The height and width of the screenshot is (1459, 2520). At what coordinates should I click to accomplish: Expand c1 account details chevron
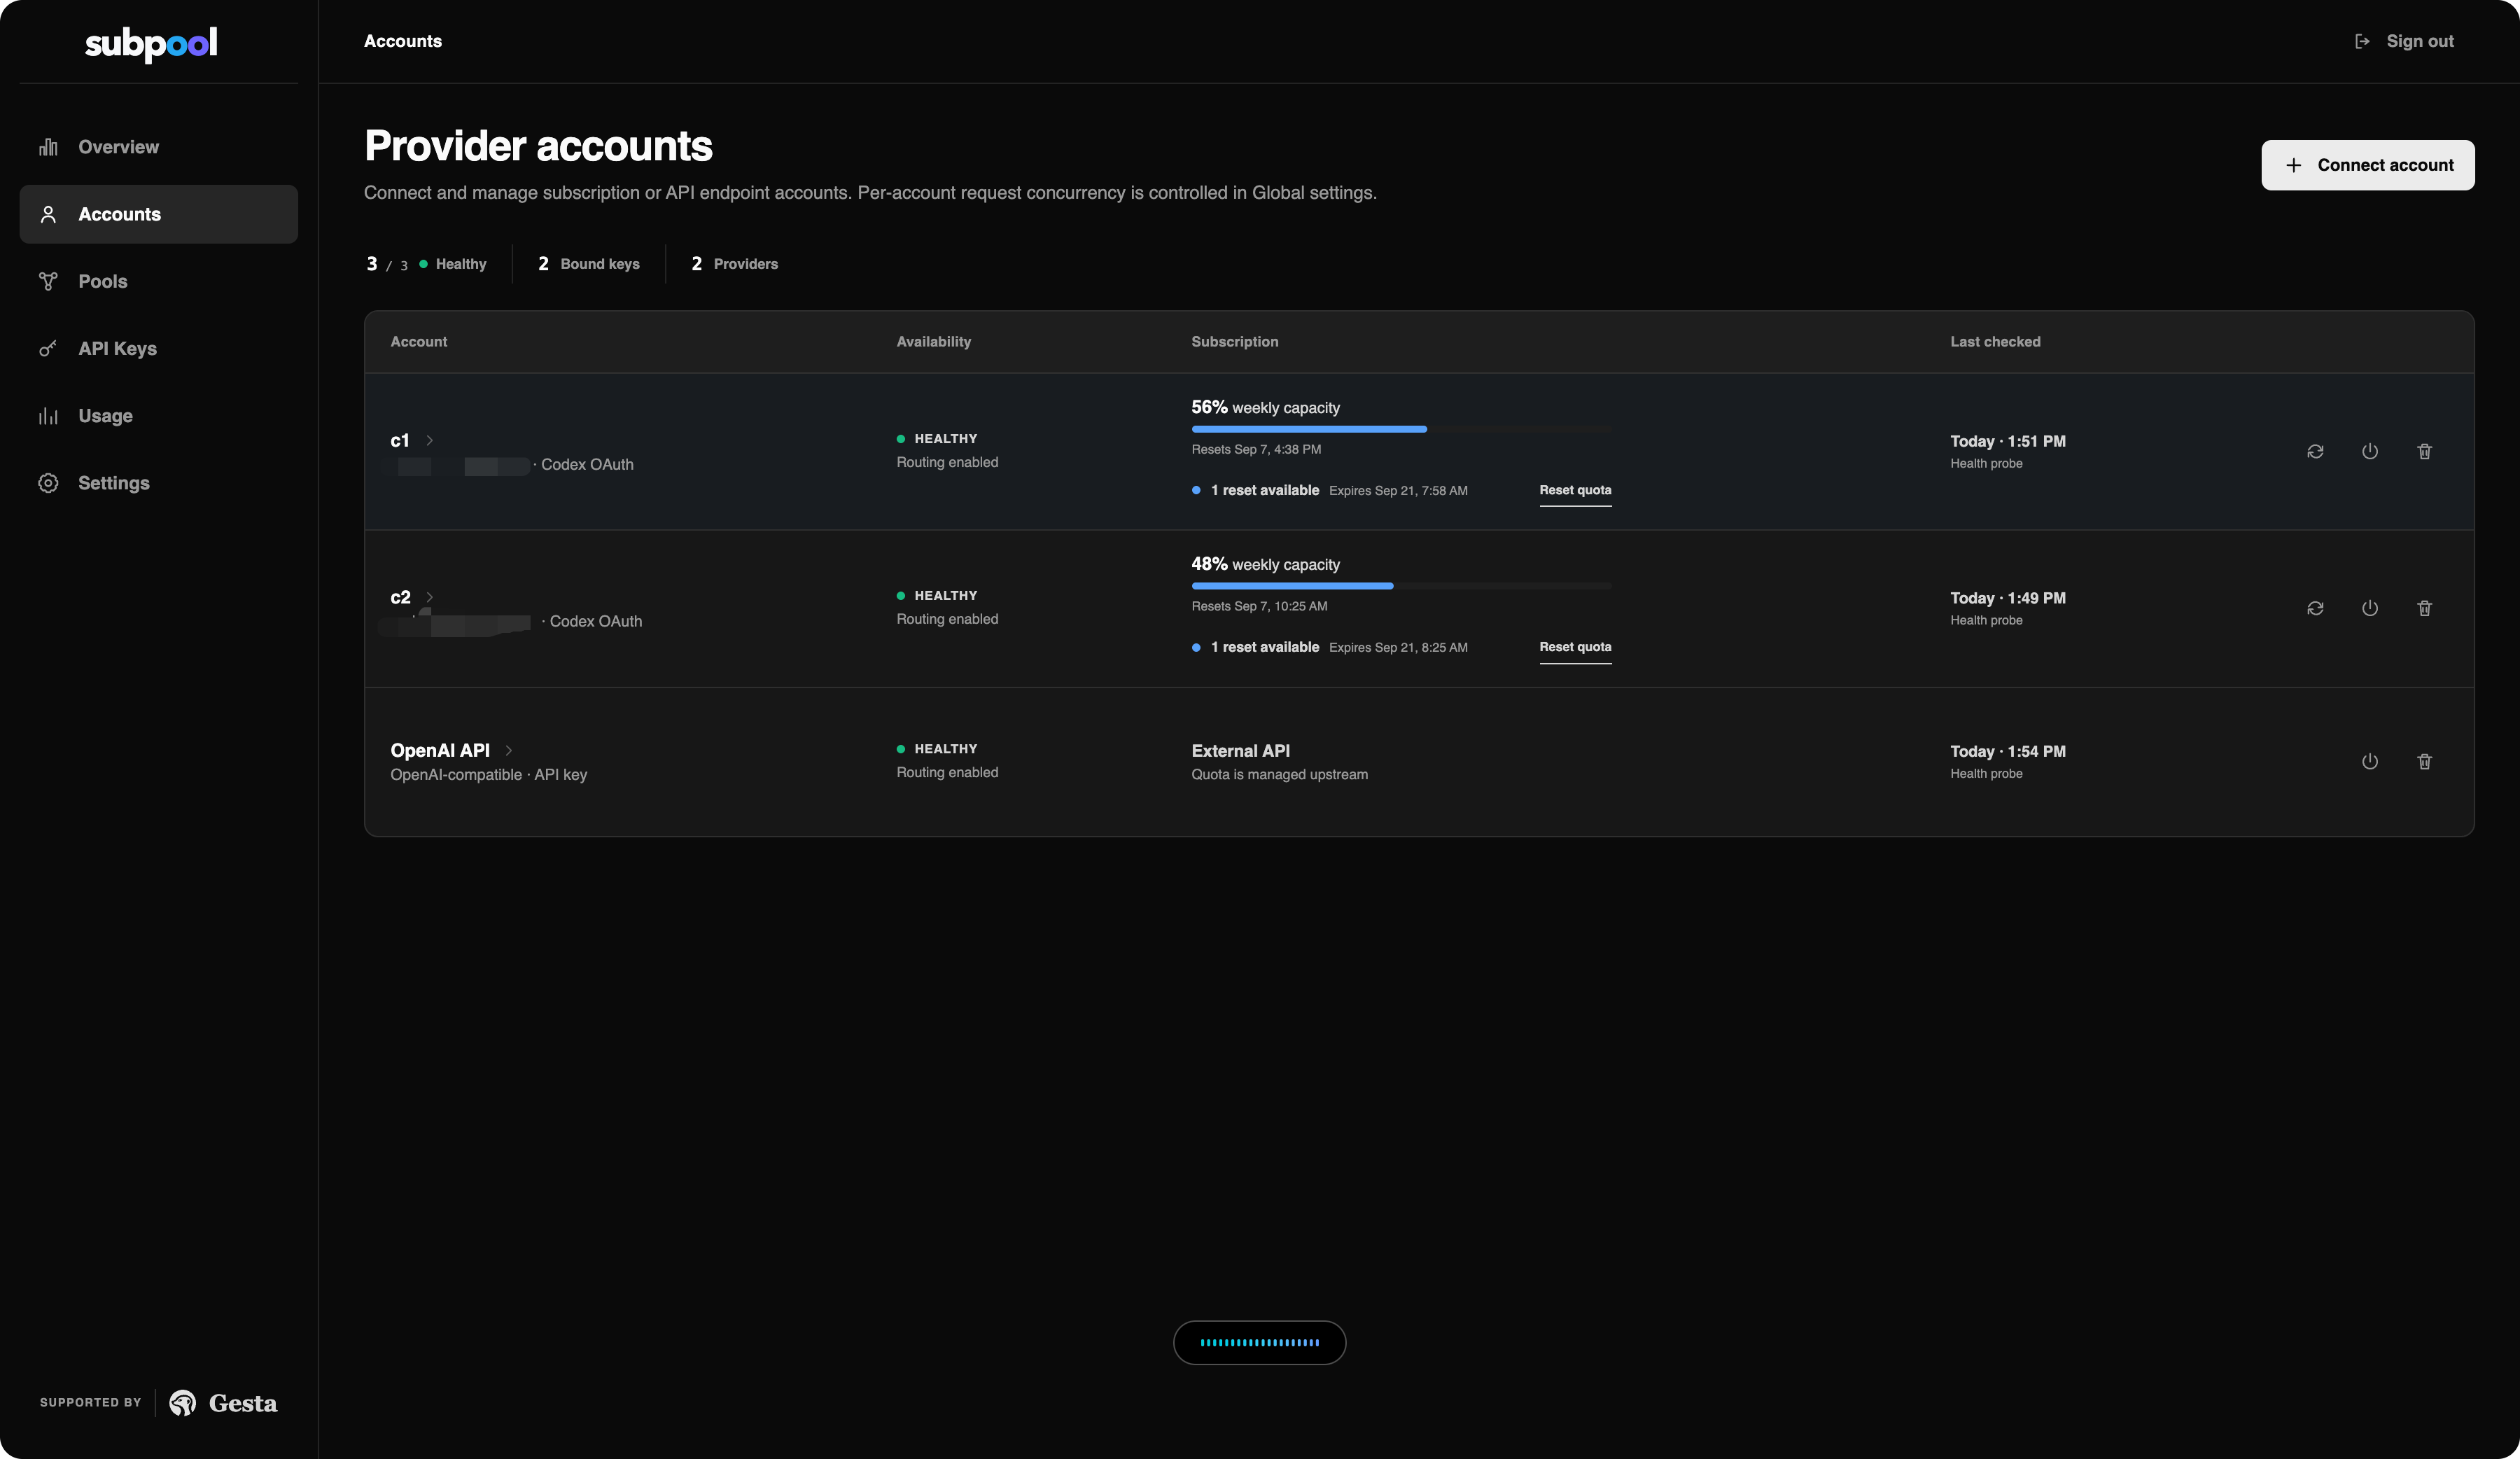coord(430,440)
